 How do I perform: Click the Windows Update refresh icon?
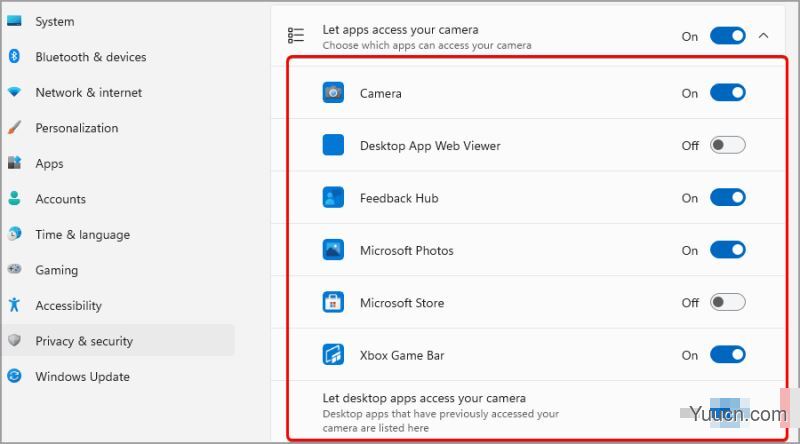tap(14, 376)
